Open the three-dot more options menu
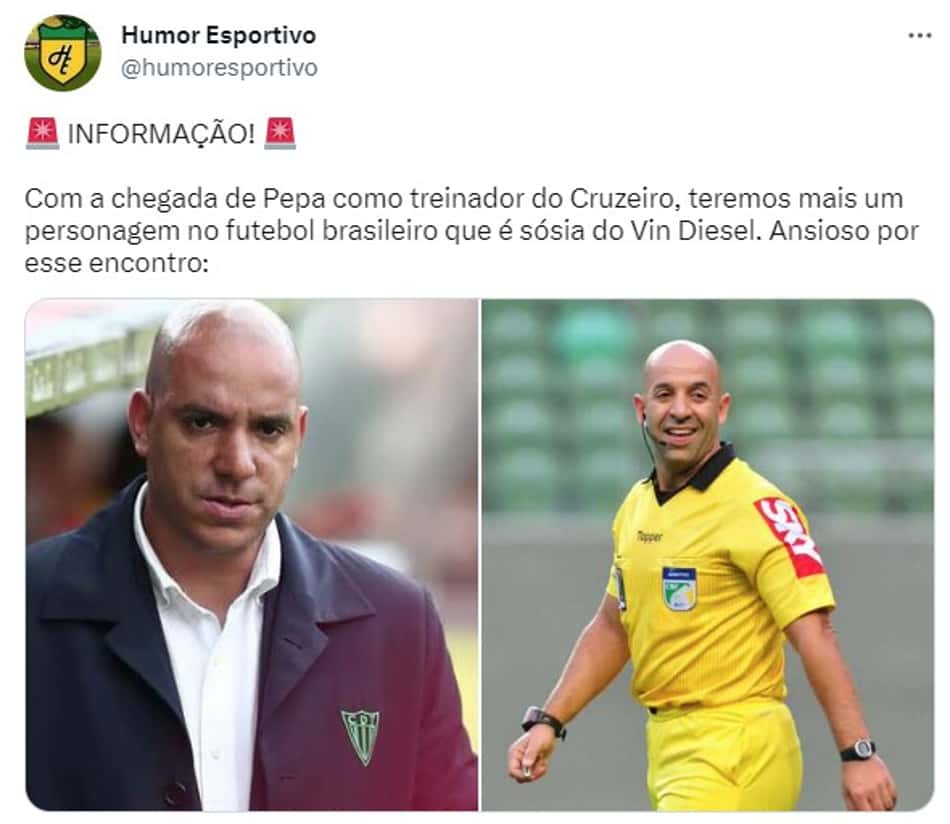 [x=919, y=36]
